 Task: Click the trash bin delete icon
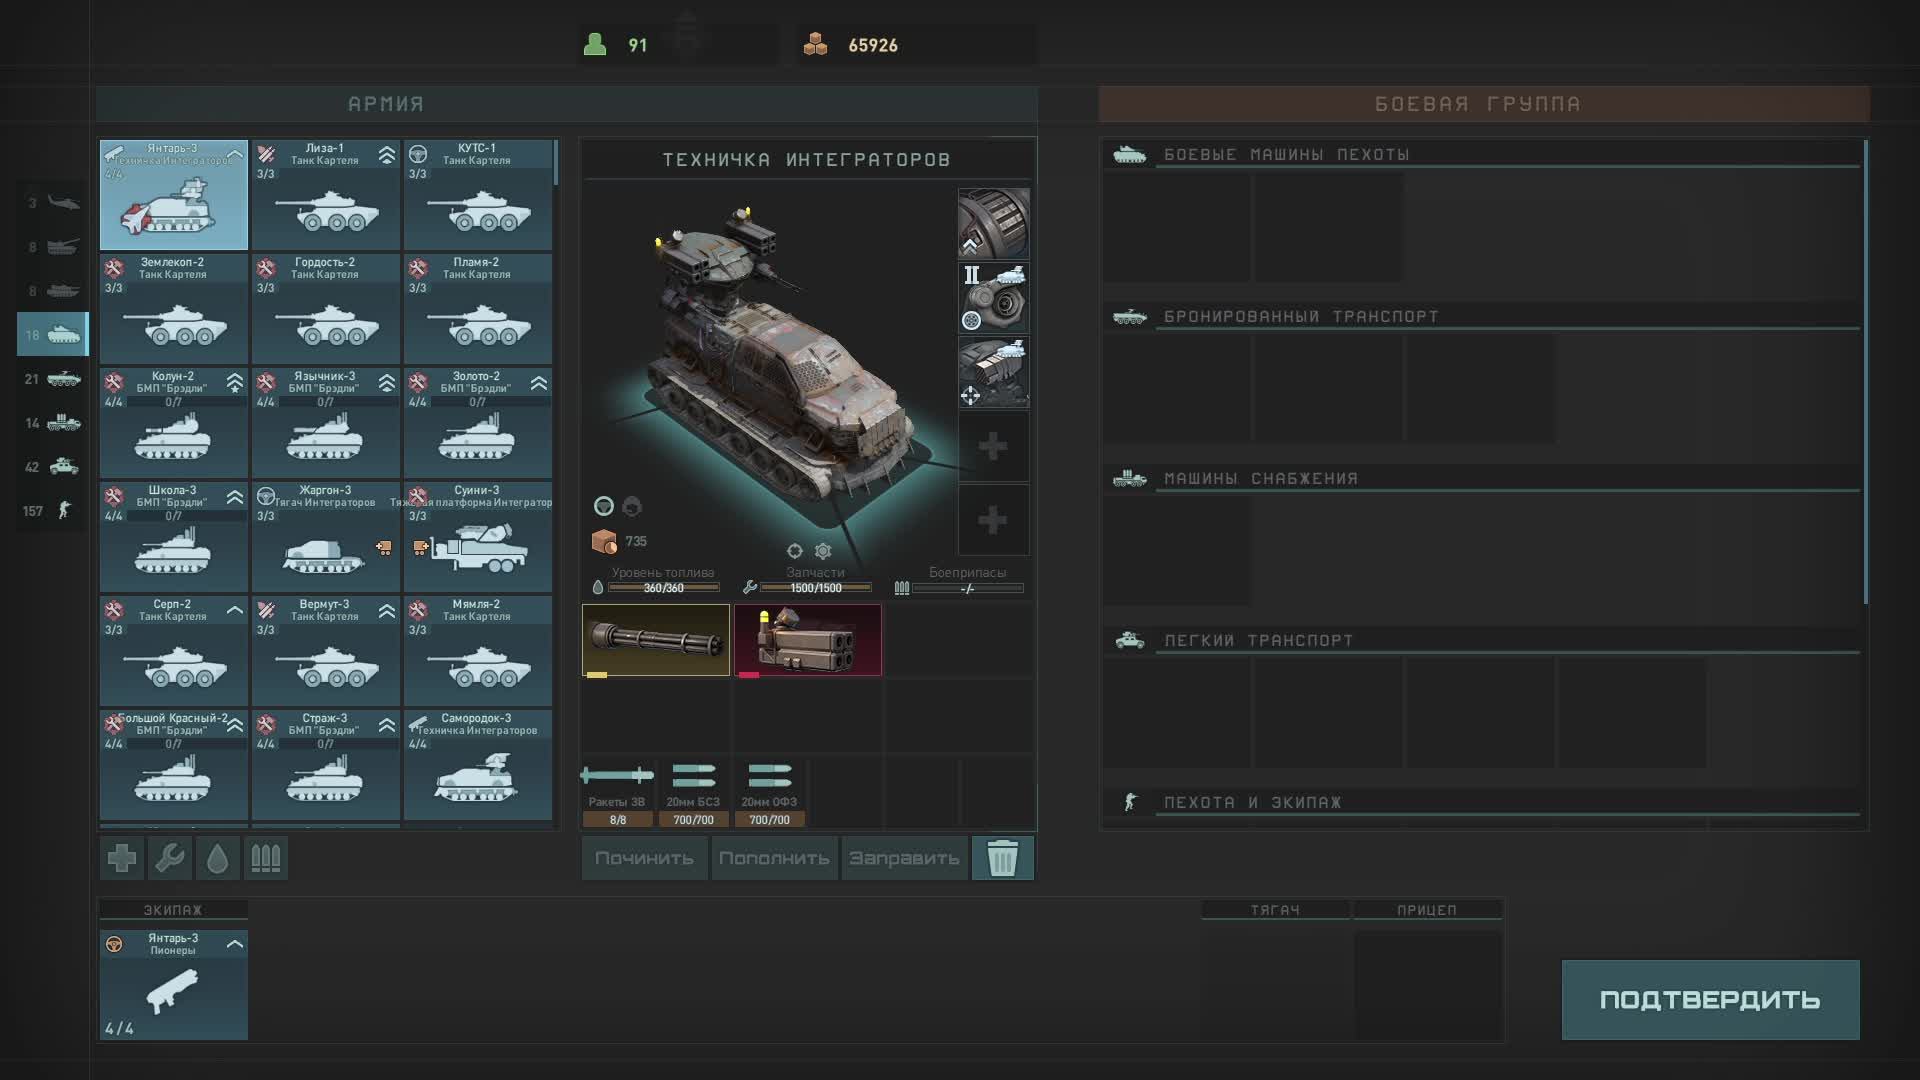tap(1002, 858)
